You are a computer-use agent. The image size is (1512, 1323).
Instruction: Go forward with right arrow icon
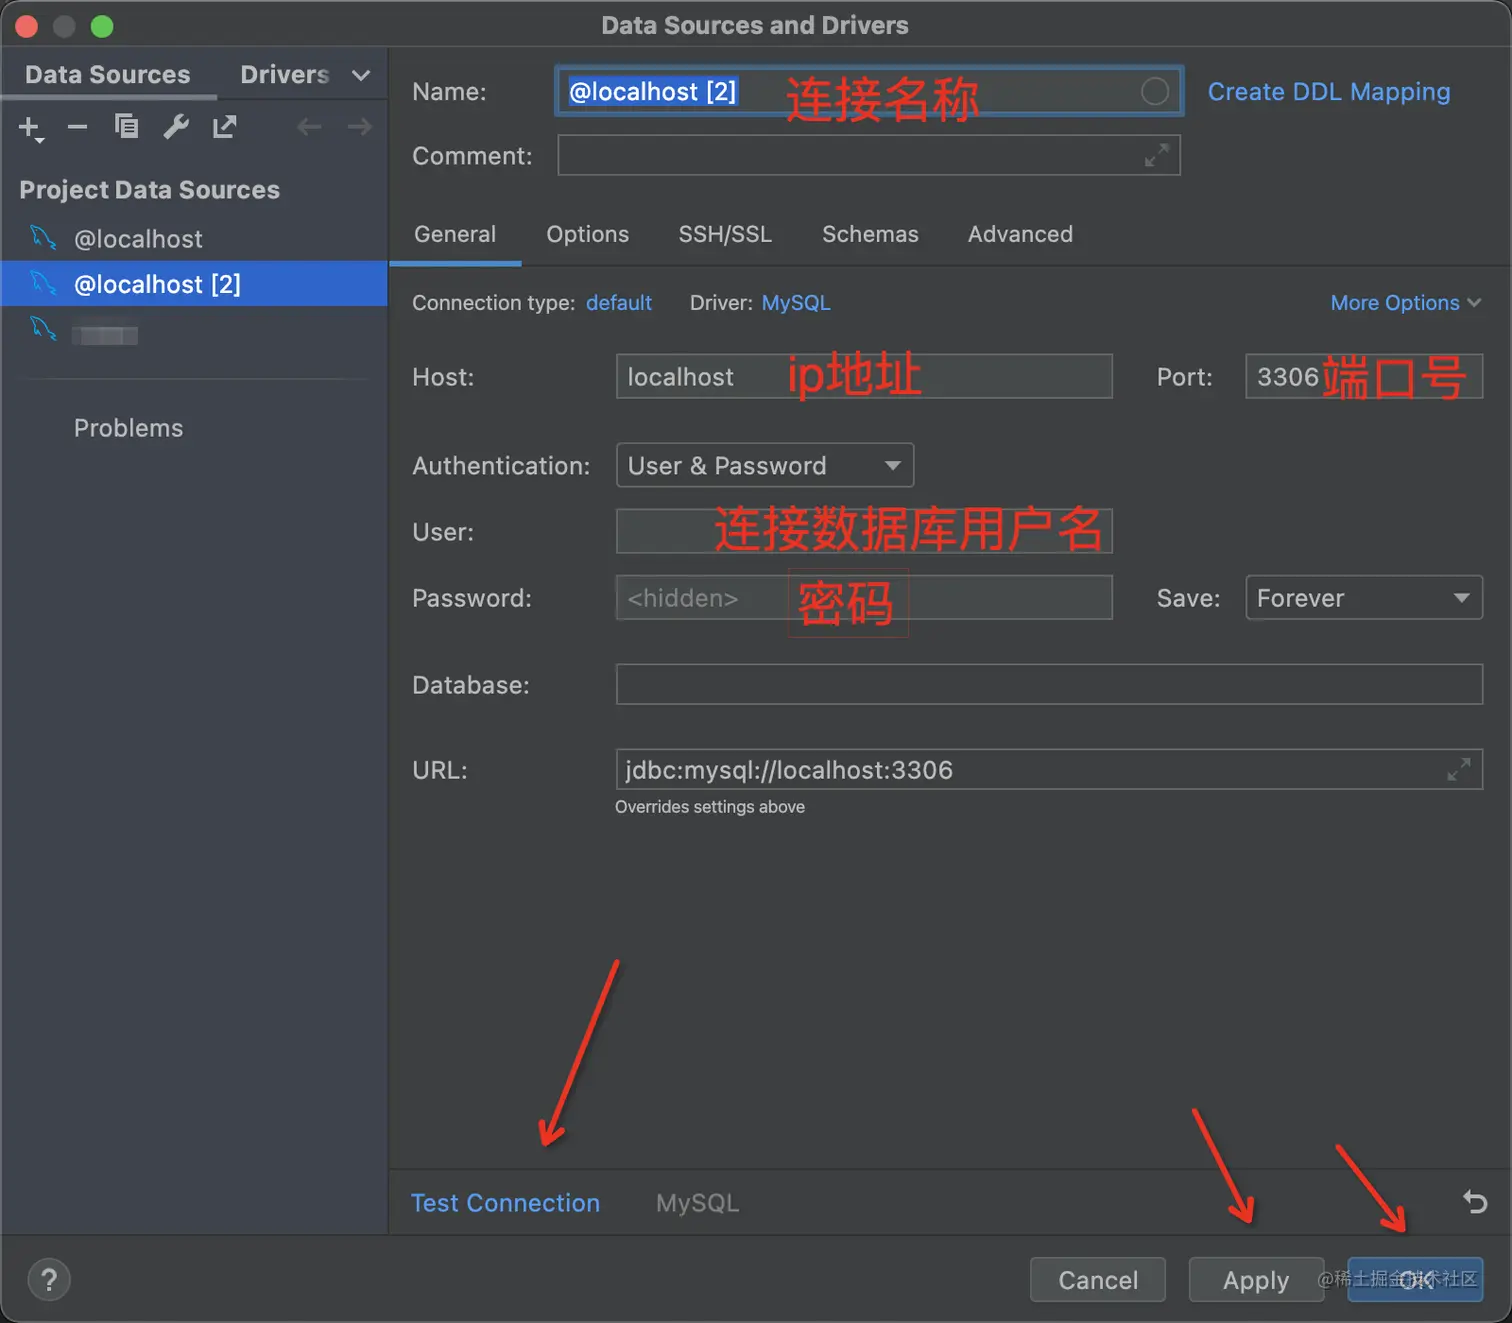(360, 126)
